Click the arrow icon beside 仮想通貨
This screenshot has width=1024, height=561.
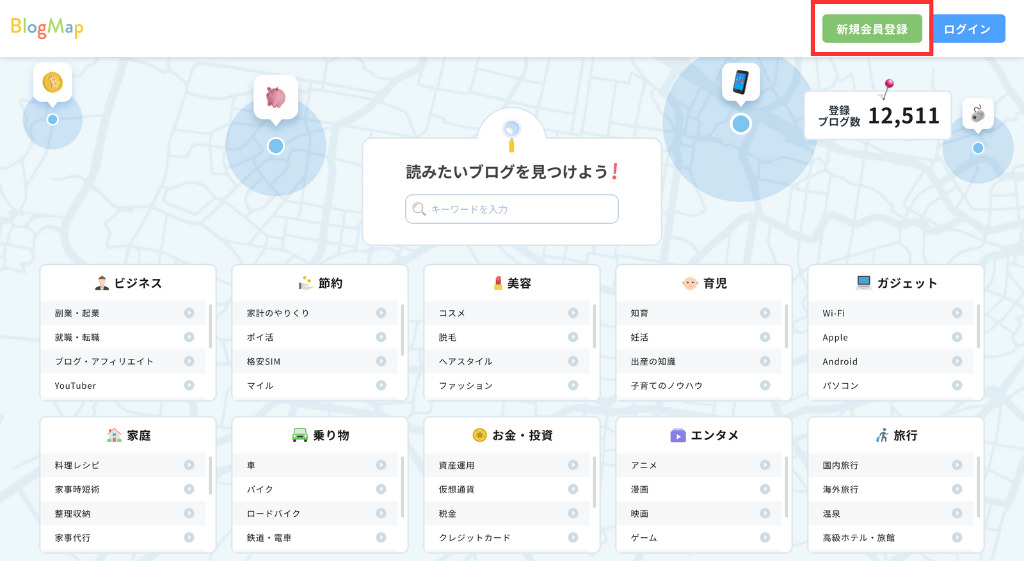click(x=573, y=489)
